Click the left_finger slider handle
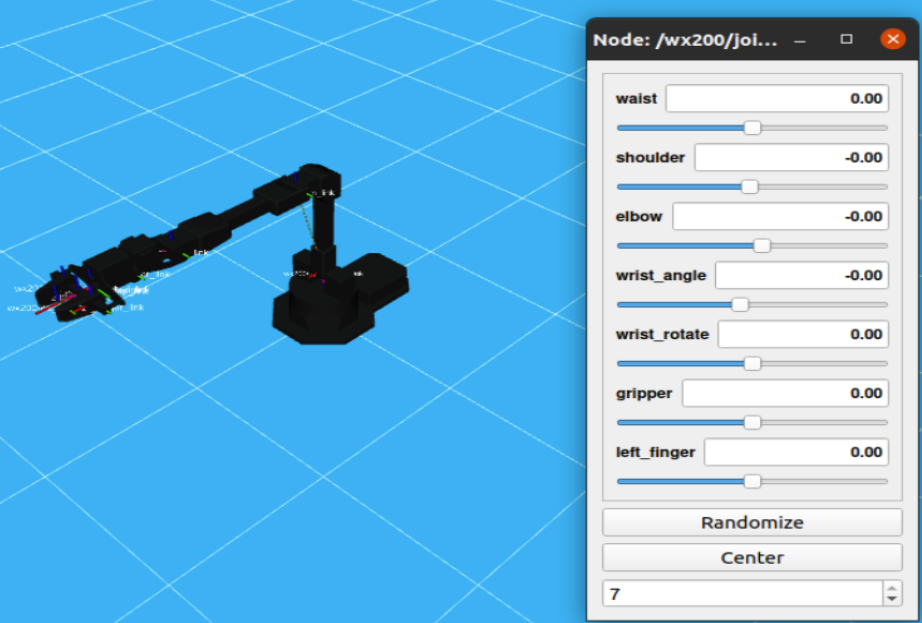The image size is (922, 623). (752, 482)
